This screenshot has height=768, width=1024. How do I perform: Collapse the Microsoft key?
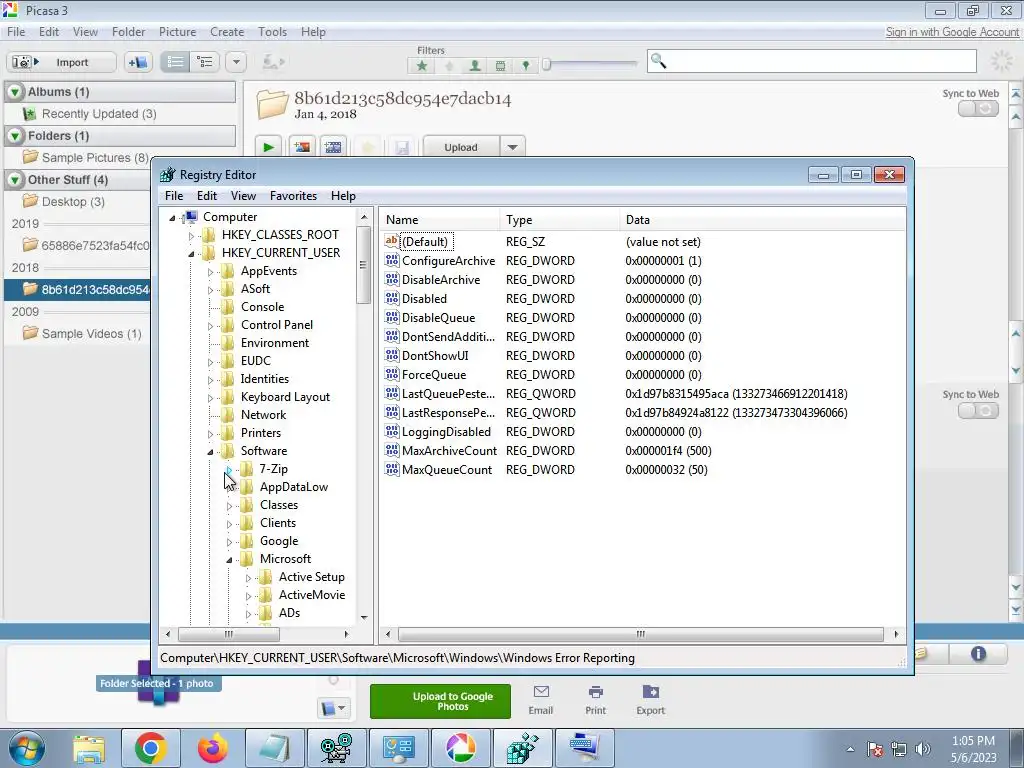click(229, 560)
